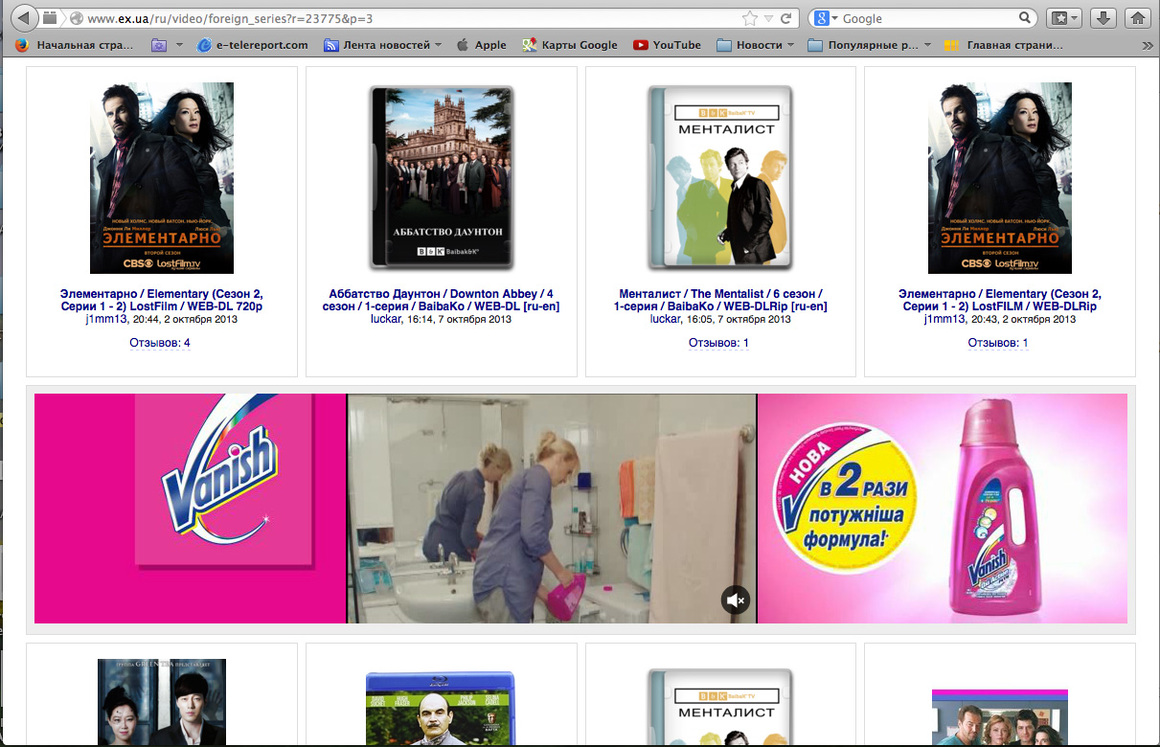This screenshot has height=747, width=1160.
Task: Open the group-photo thumbnail in the bottom row
Action: (x=999, y=717)
